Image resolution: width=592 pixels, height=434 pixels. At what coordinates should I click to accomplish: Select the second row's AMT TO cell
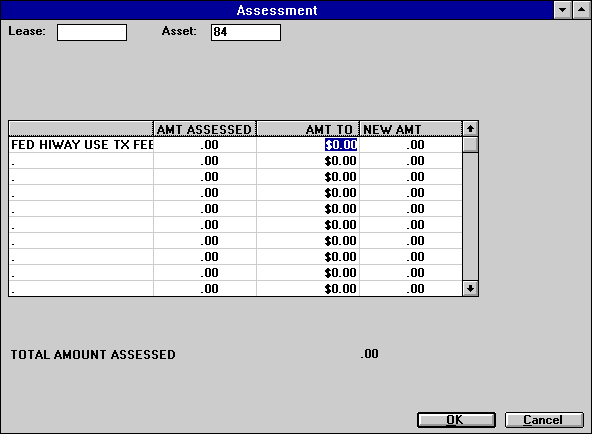click(x=308, y=161)
